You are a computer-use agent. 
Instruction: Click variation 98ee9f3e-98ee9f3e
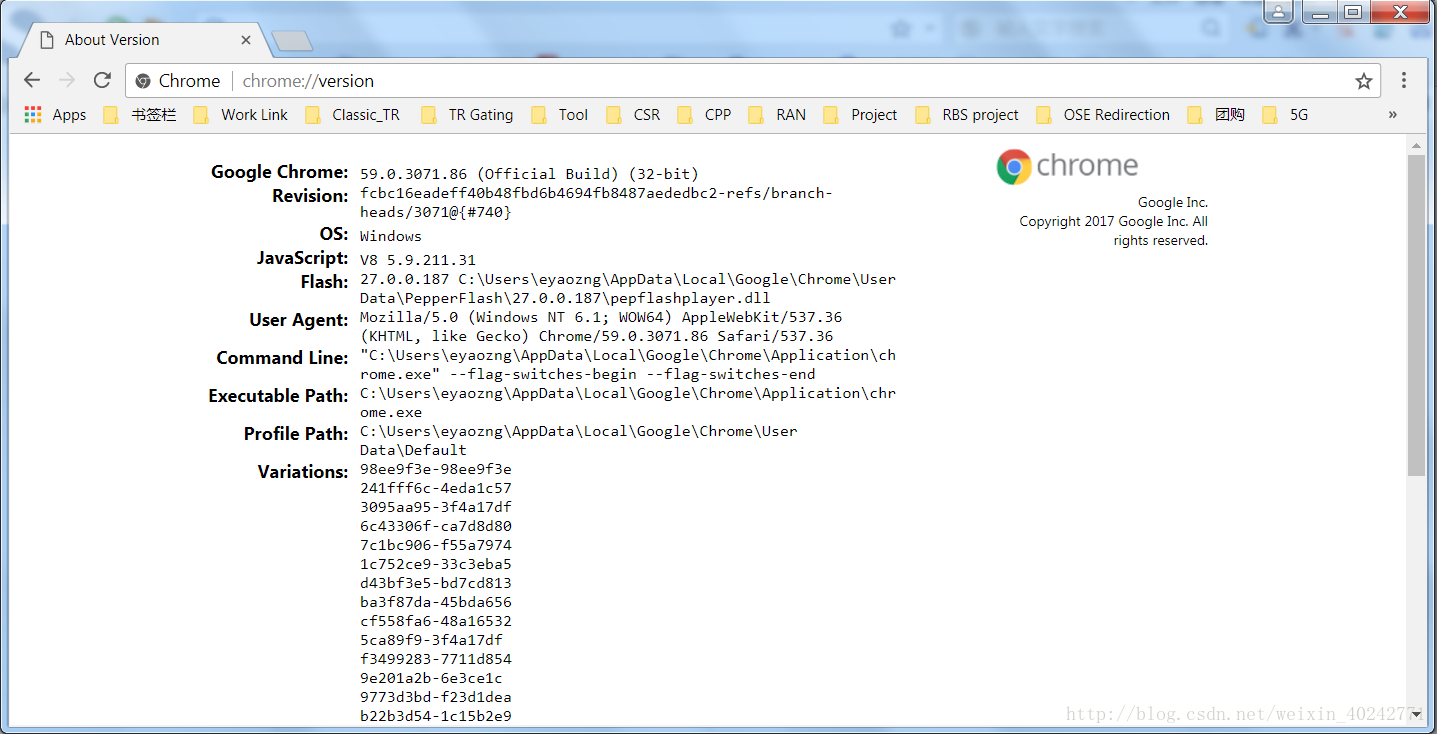click(436, 469)
